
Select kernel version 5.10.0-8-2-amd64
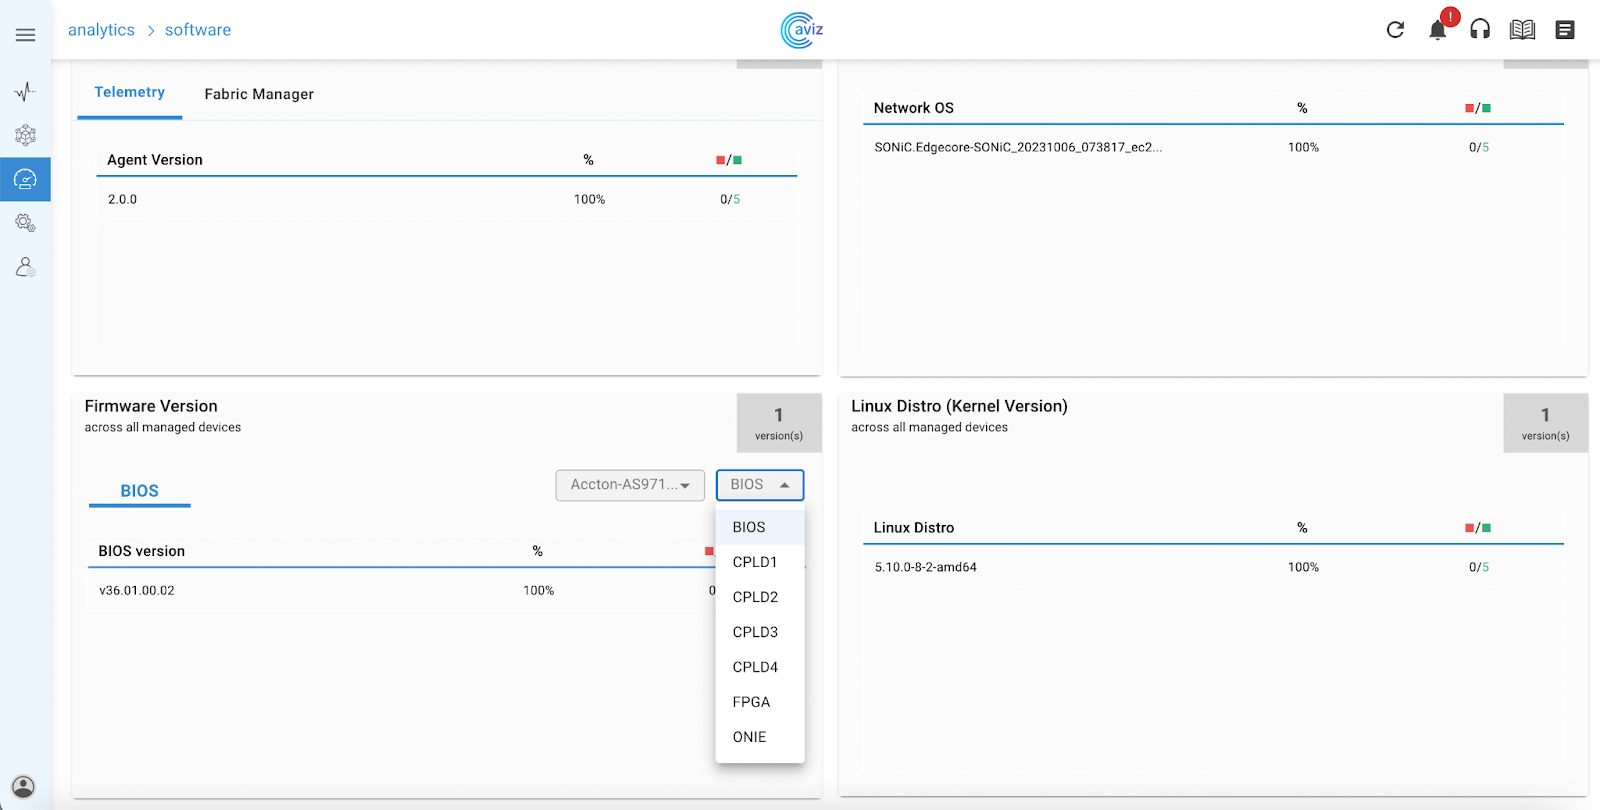[x=926, y=567]
